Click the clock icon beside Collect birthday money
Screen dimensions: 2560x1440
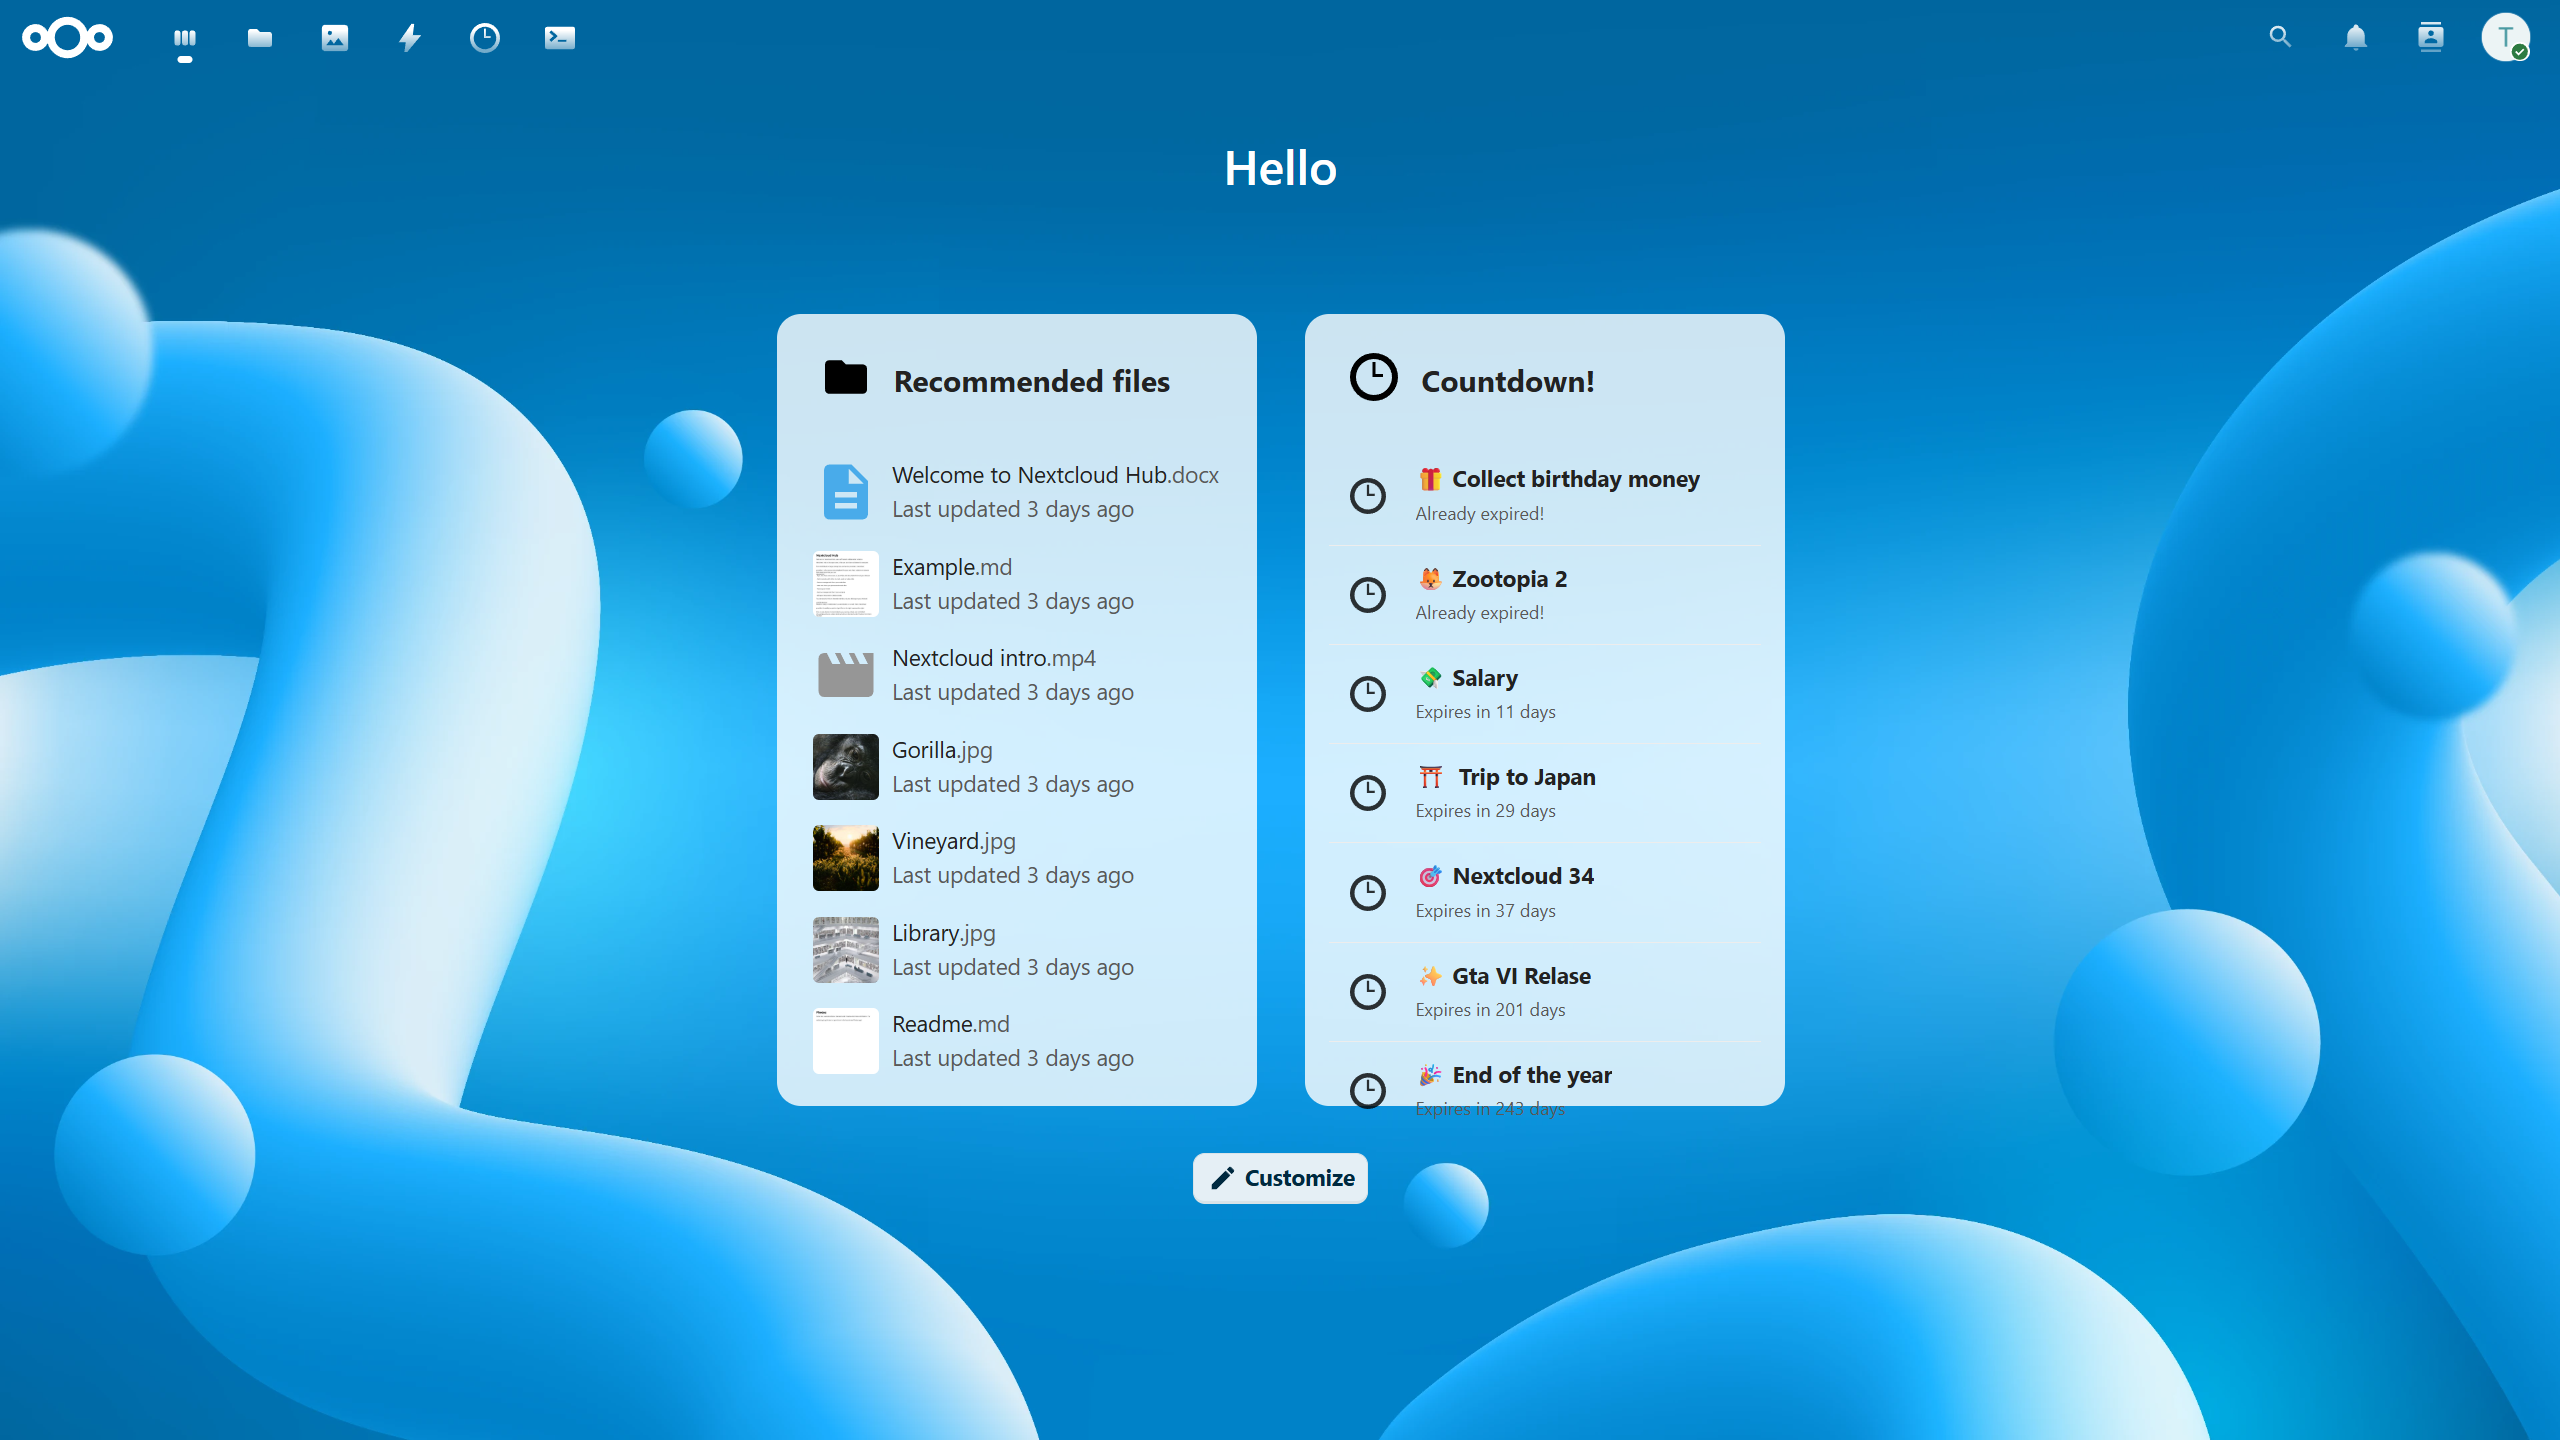click(1368, 496)
